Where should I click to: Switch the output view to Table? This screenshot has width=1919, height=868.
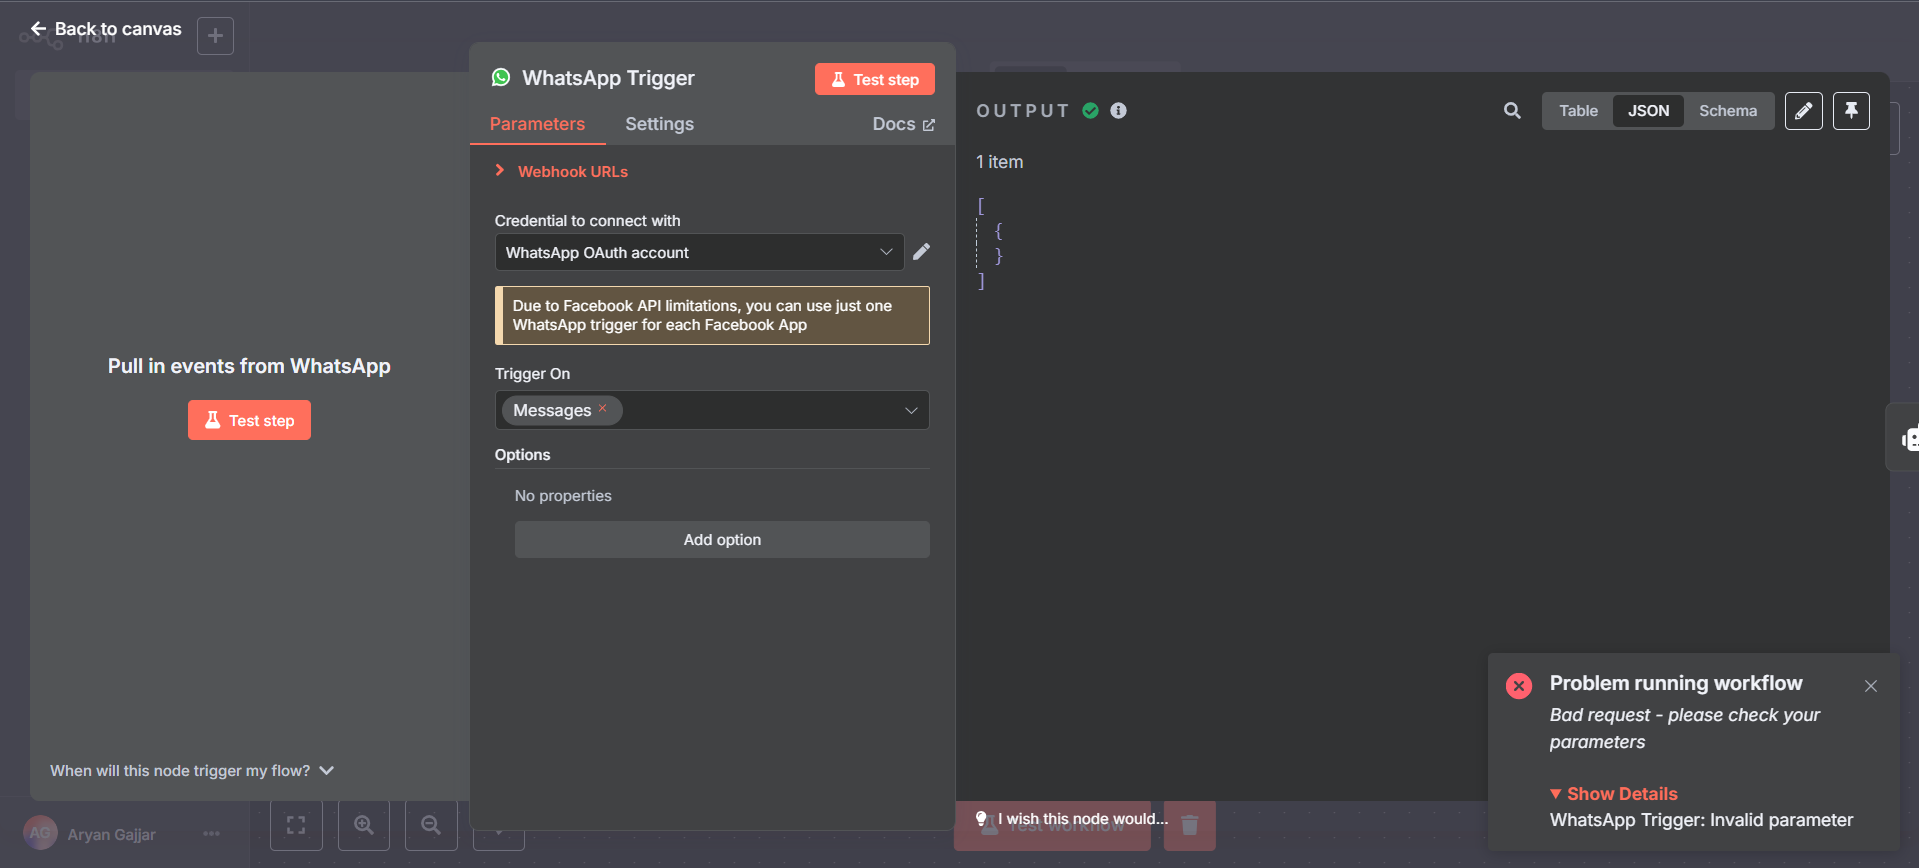[1578, 111]
